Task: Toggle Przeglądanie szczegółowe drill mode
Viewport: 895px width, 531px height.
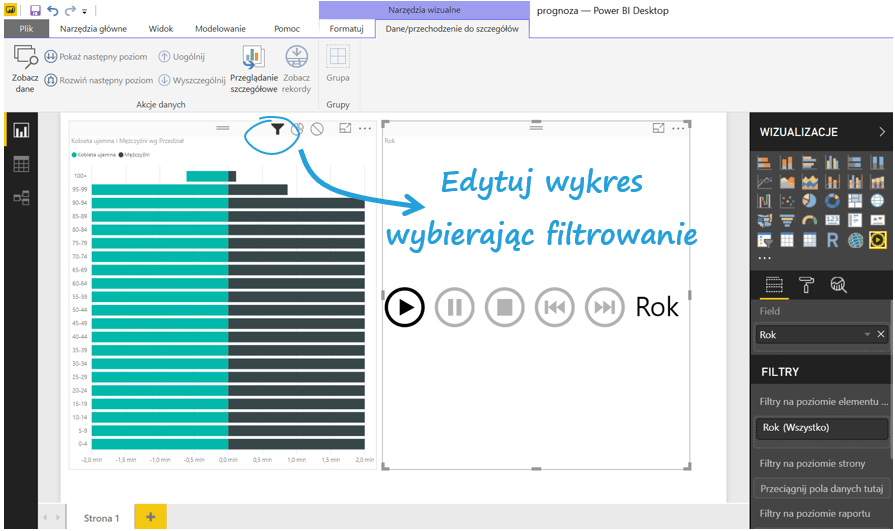Action: pyautogui.click(x=254, y=68)
